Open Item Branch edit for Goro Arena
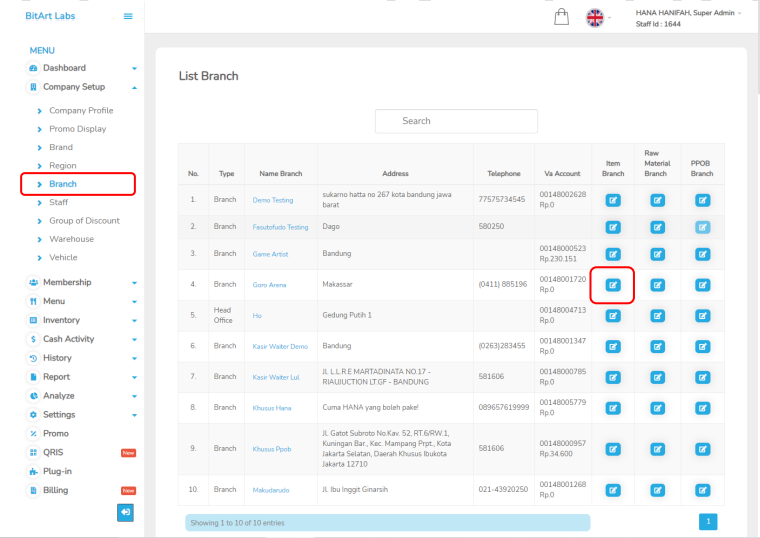760x538 pixels. pos(613,285)
